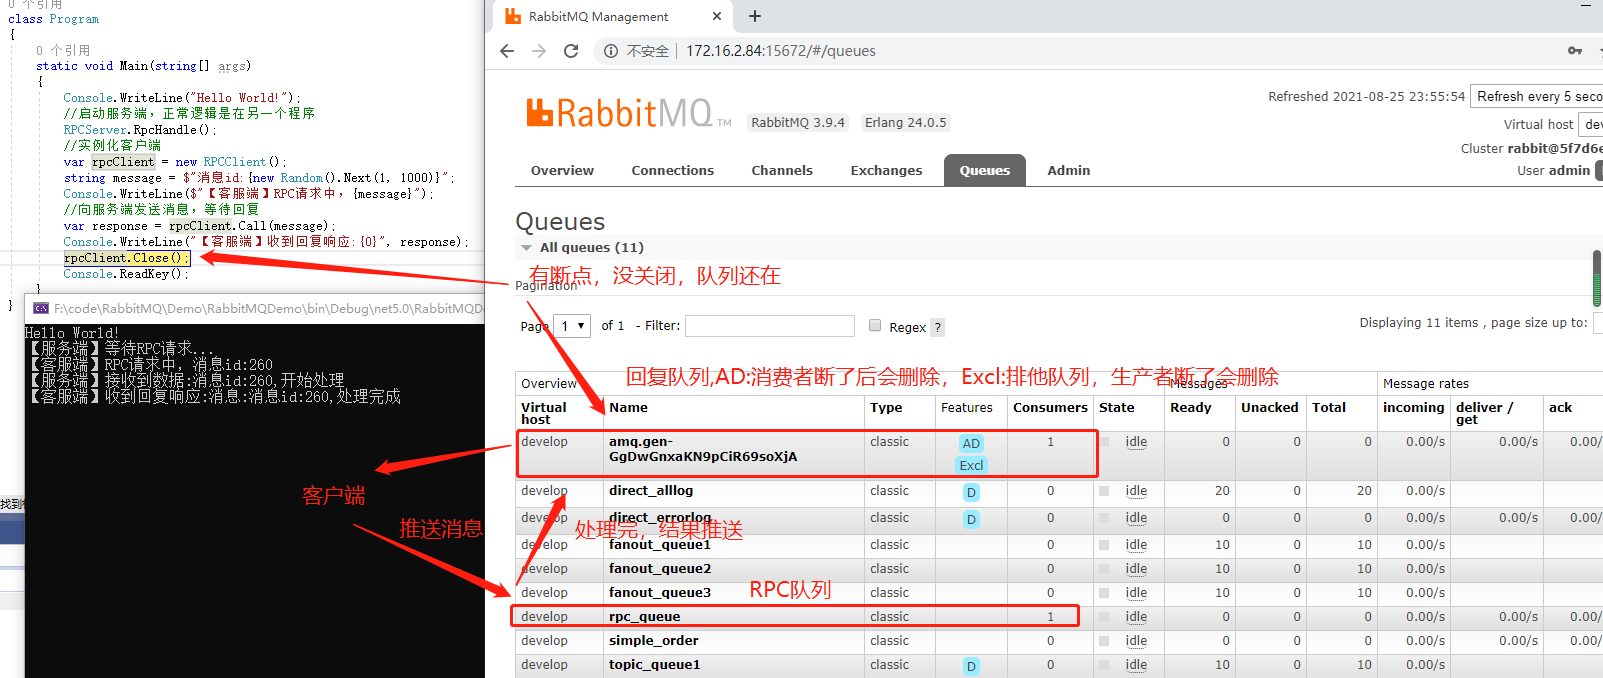This screenshot has width=1603, height=678.
Task: Open the Admin tab
Action: pyautogui.click(x=1069, y=170)
